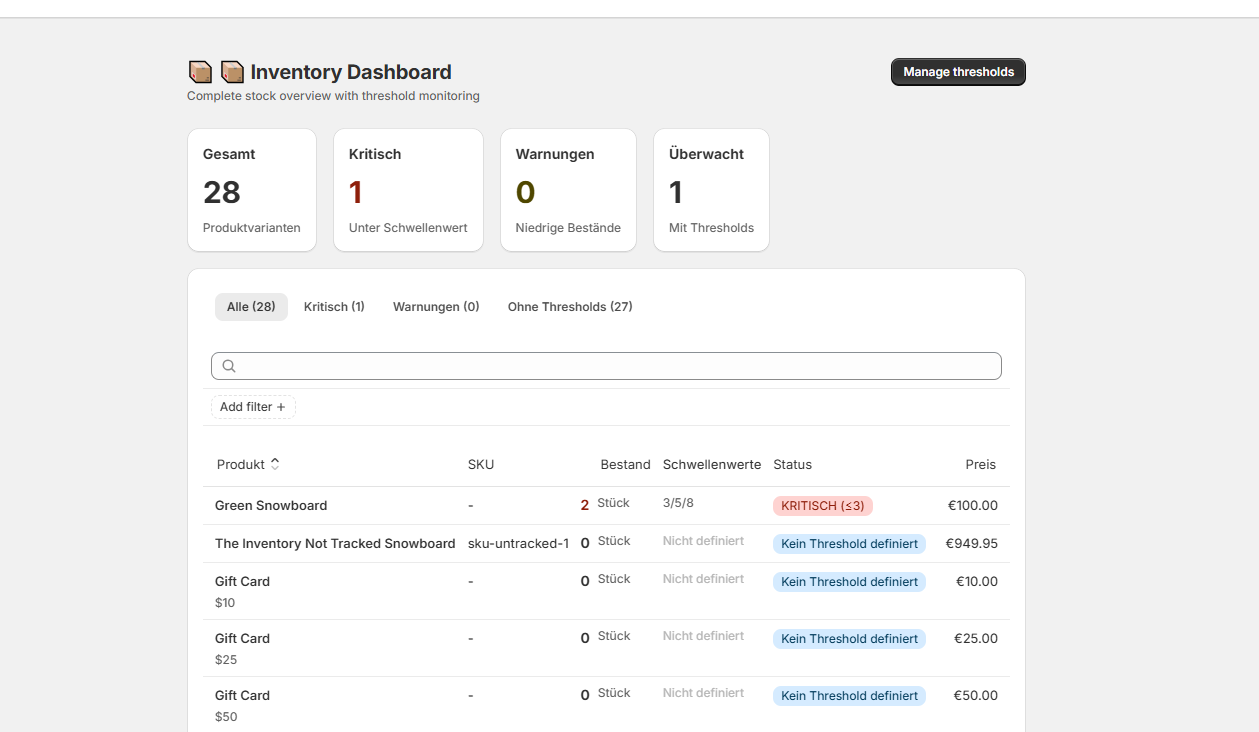
Task: Open The Inventory Not Tracked Snowboard row
Action: [x=335, y=544]
